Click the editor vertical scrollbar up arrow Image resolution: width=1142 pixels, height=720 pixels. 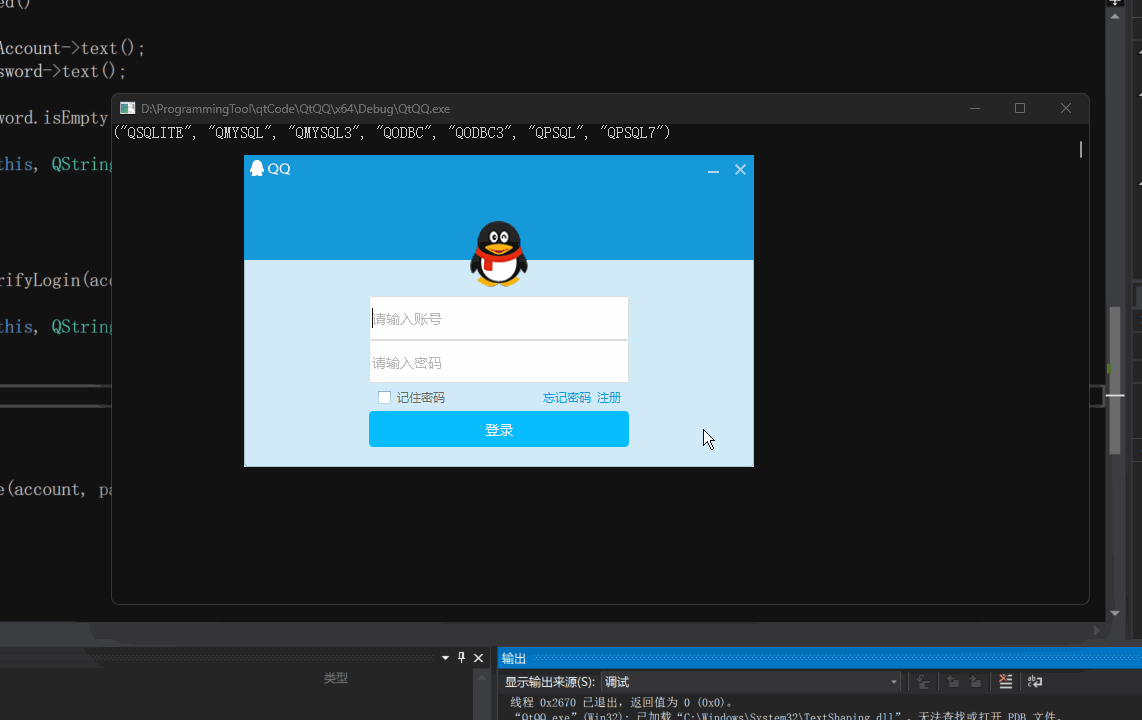point(1115,16)
